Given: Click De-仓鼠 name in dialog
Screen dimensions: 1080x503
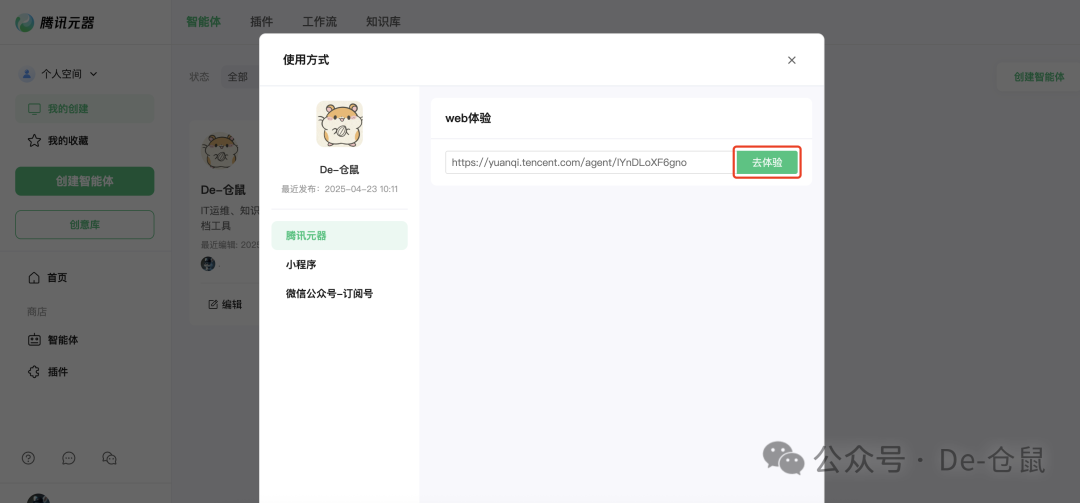Looking at the screenshot, I should click(340, 170).
